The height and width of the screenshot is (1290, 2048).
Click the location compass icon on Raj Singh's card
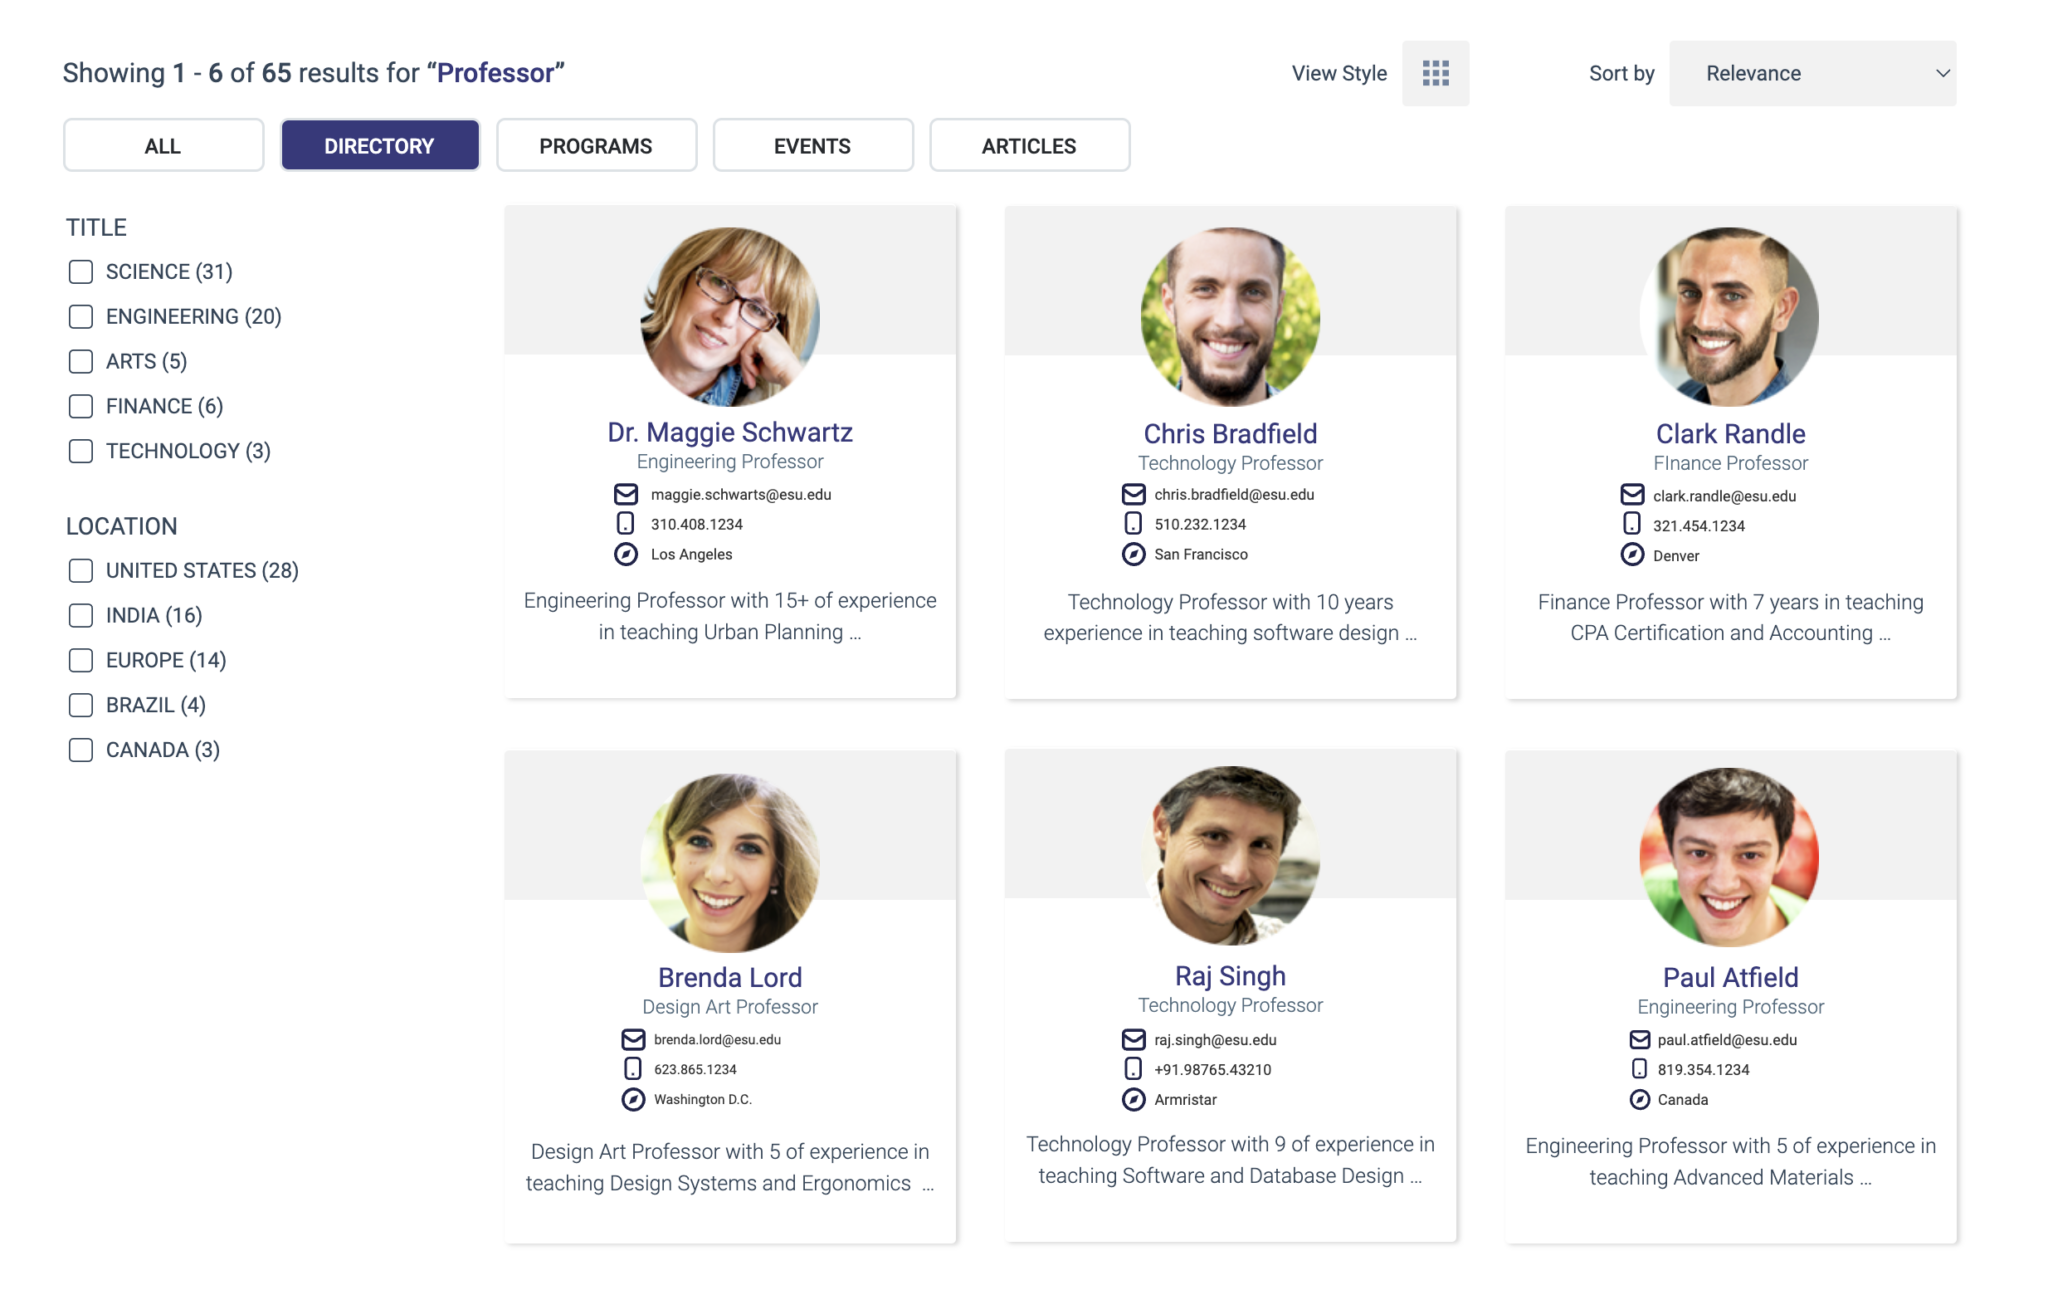point(1133,1099)
